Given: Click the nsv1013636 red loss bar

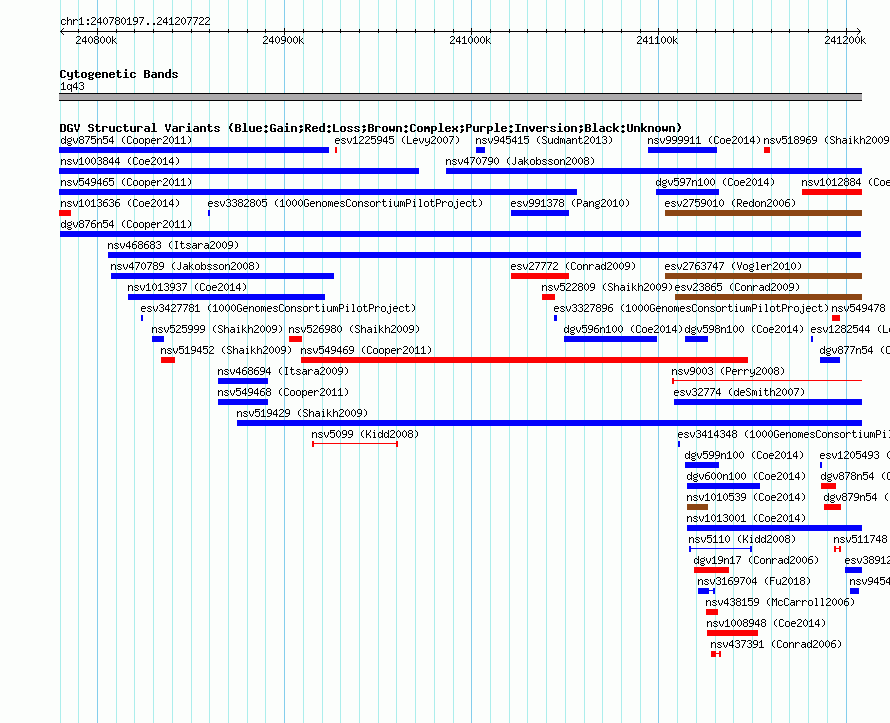Looking at the screenshot, I should pyautogui.click(x=65, y=213).
